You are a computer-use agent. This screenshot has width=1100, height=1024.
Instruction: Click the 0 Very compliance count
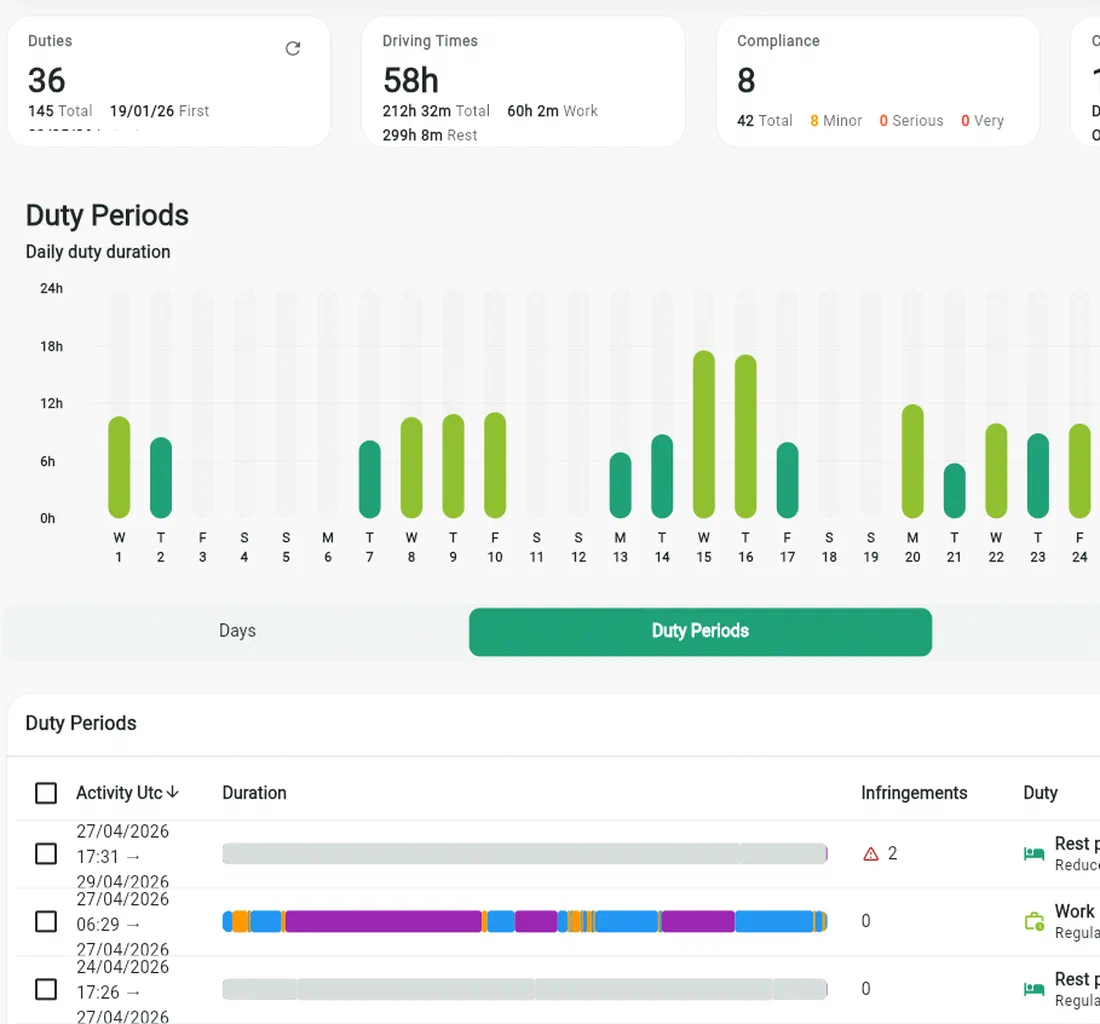coord(982,121)
